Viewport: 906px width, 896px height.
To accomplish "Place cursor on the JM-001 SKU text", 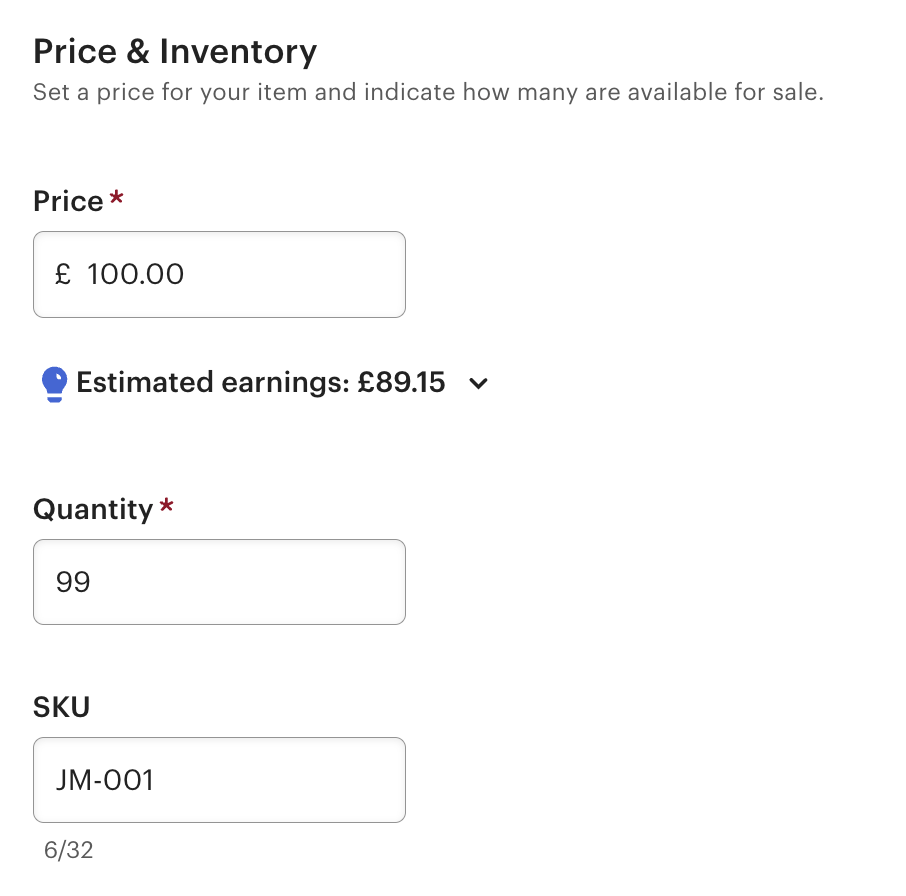I will tap(105, 780).
